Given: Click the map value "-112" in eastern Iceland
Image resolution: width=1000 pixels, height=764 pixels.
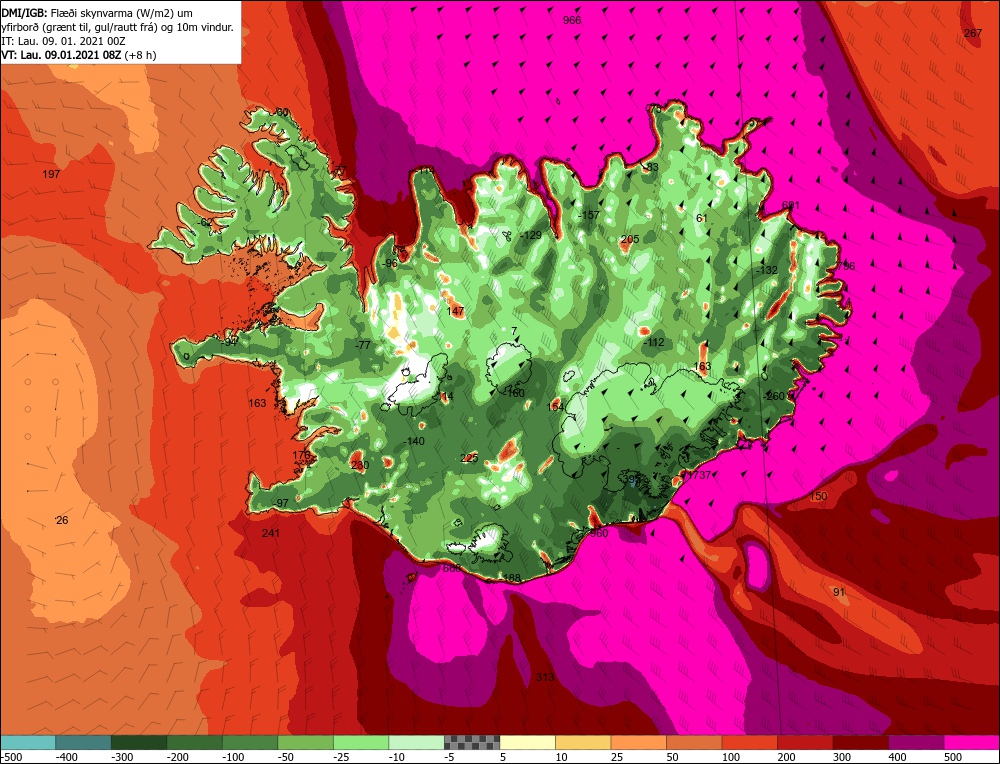Looking at the screenshot, I should [x=654, y=342].
